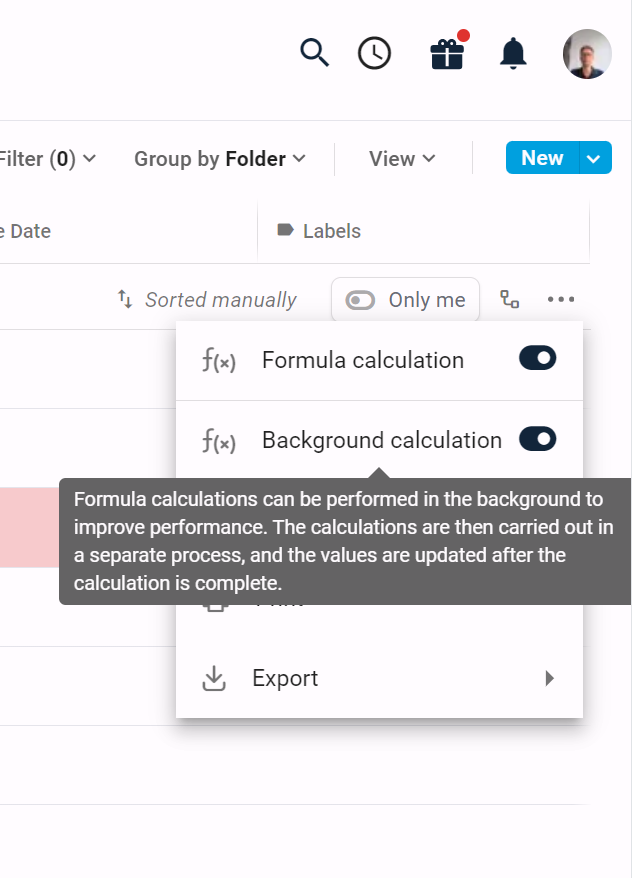Image resolution: width=632 pixels, height=878 pixels.
Task: Expand the arrow next to New button
Action: tap(594, 158)
